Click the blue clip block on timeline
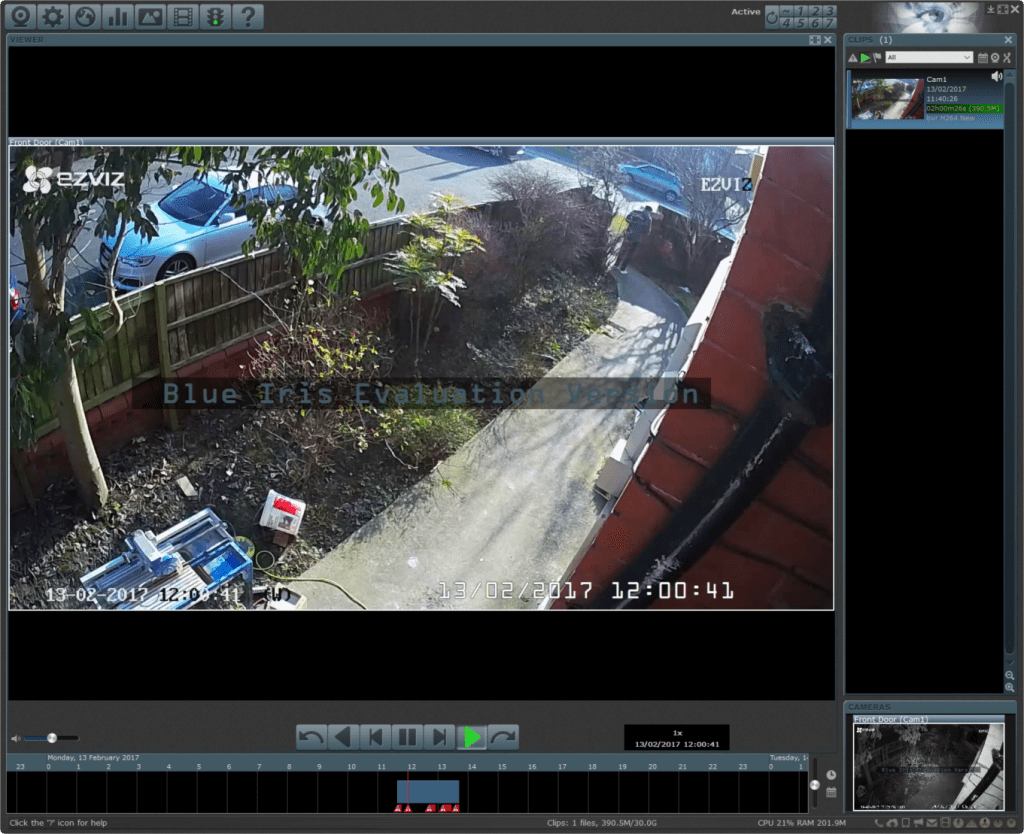Screen dimensions: 1024x834 click(428, 790)
